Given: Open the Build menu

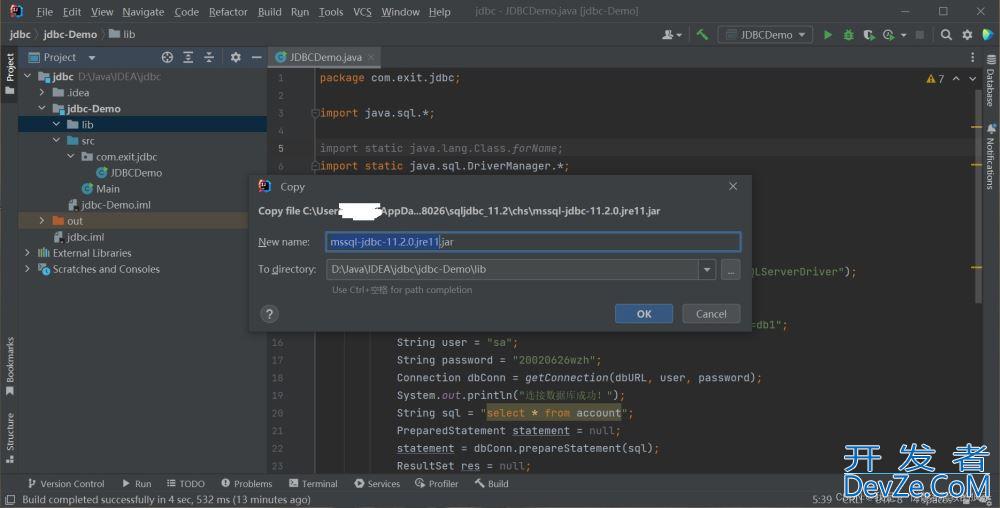Looking at the screenshot, I should (270, 11).
